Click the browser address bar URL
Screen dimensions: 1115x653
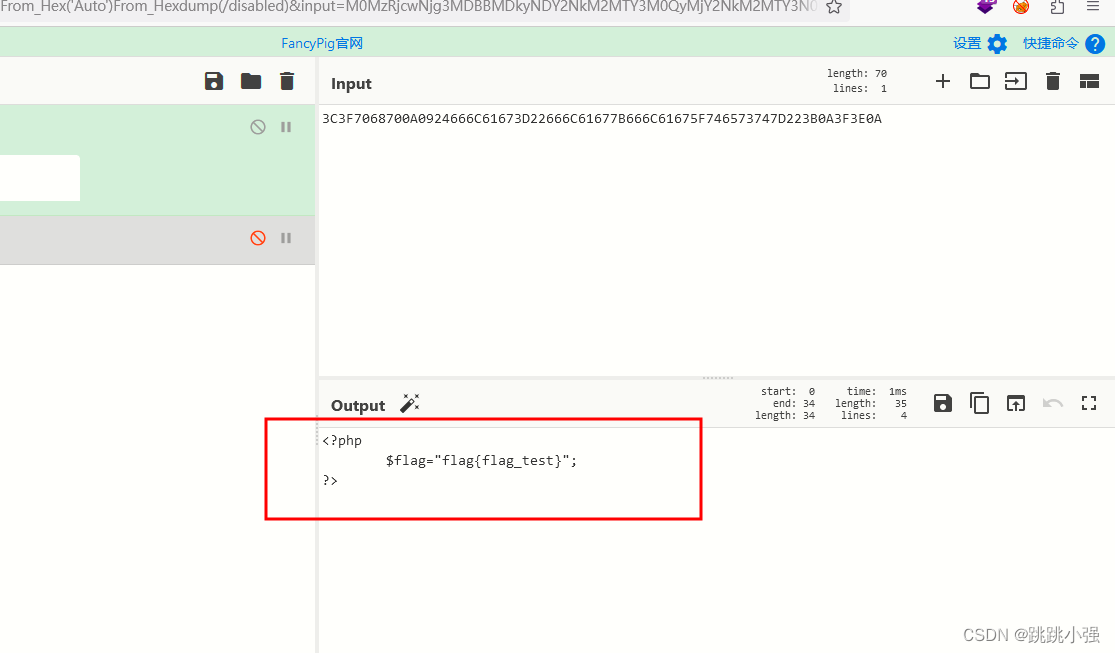(x=410, y=7)
